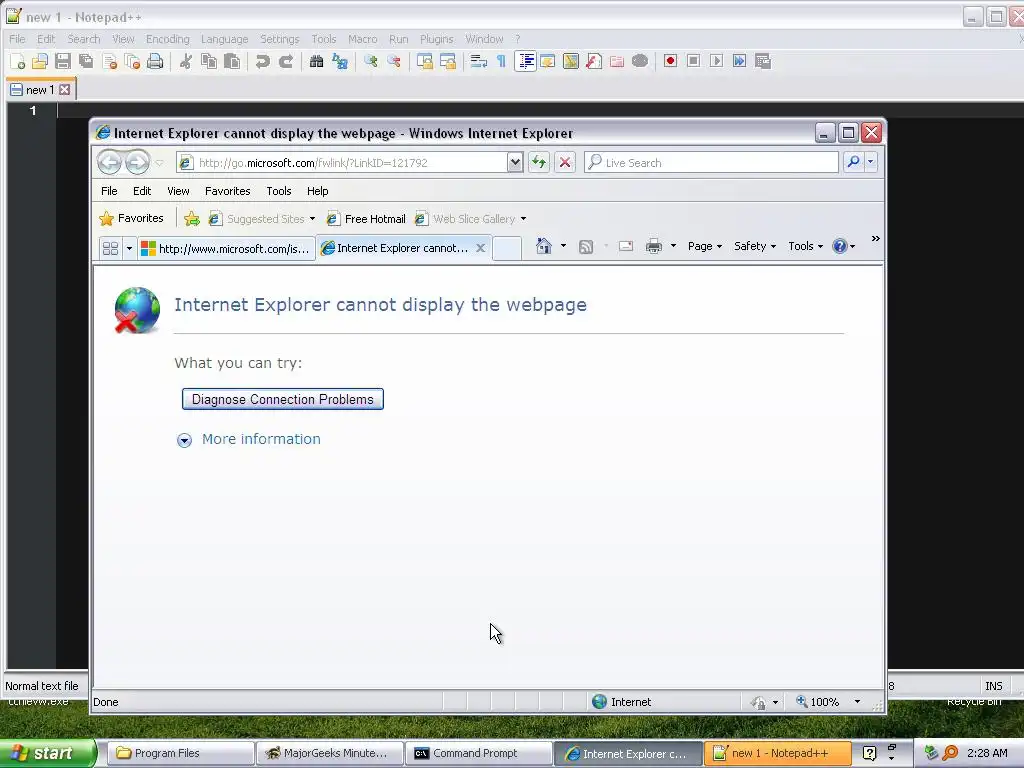Viewport: 1024px width, 768px height.
Task: Open Notepad++ Plugins menu
Action: [x=436, y=39]
